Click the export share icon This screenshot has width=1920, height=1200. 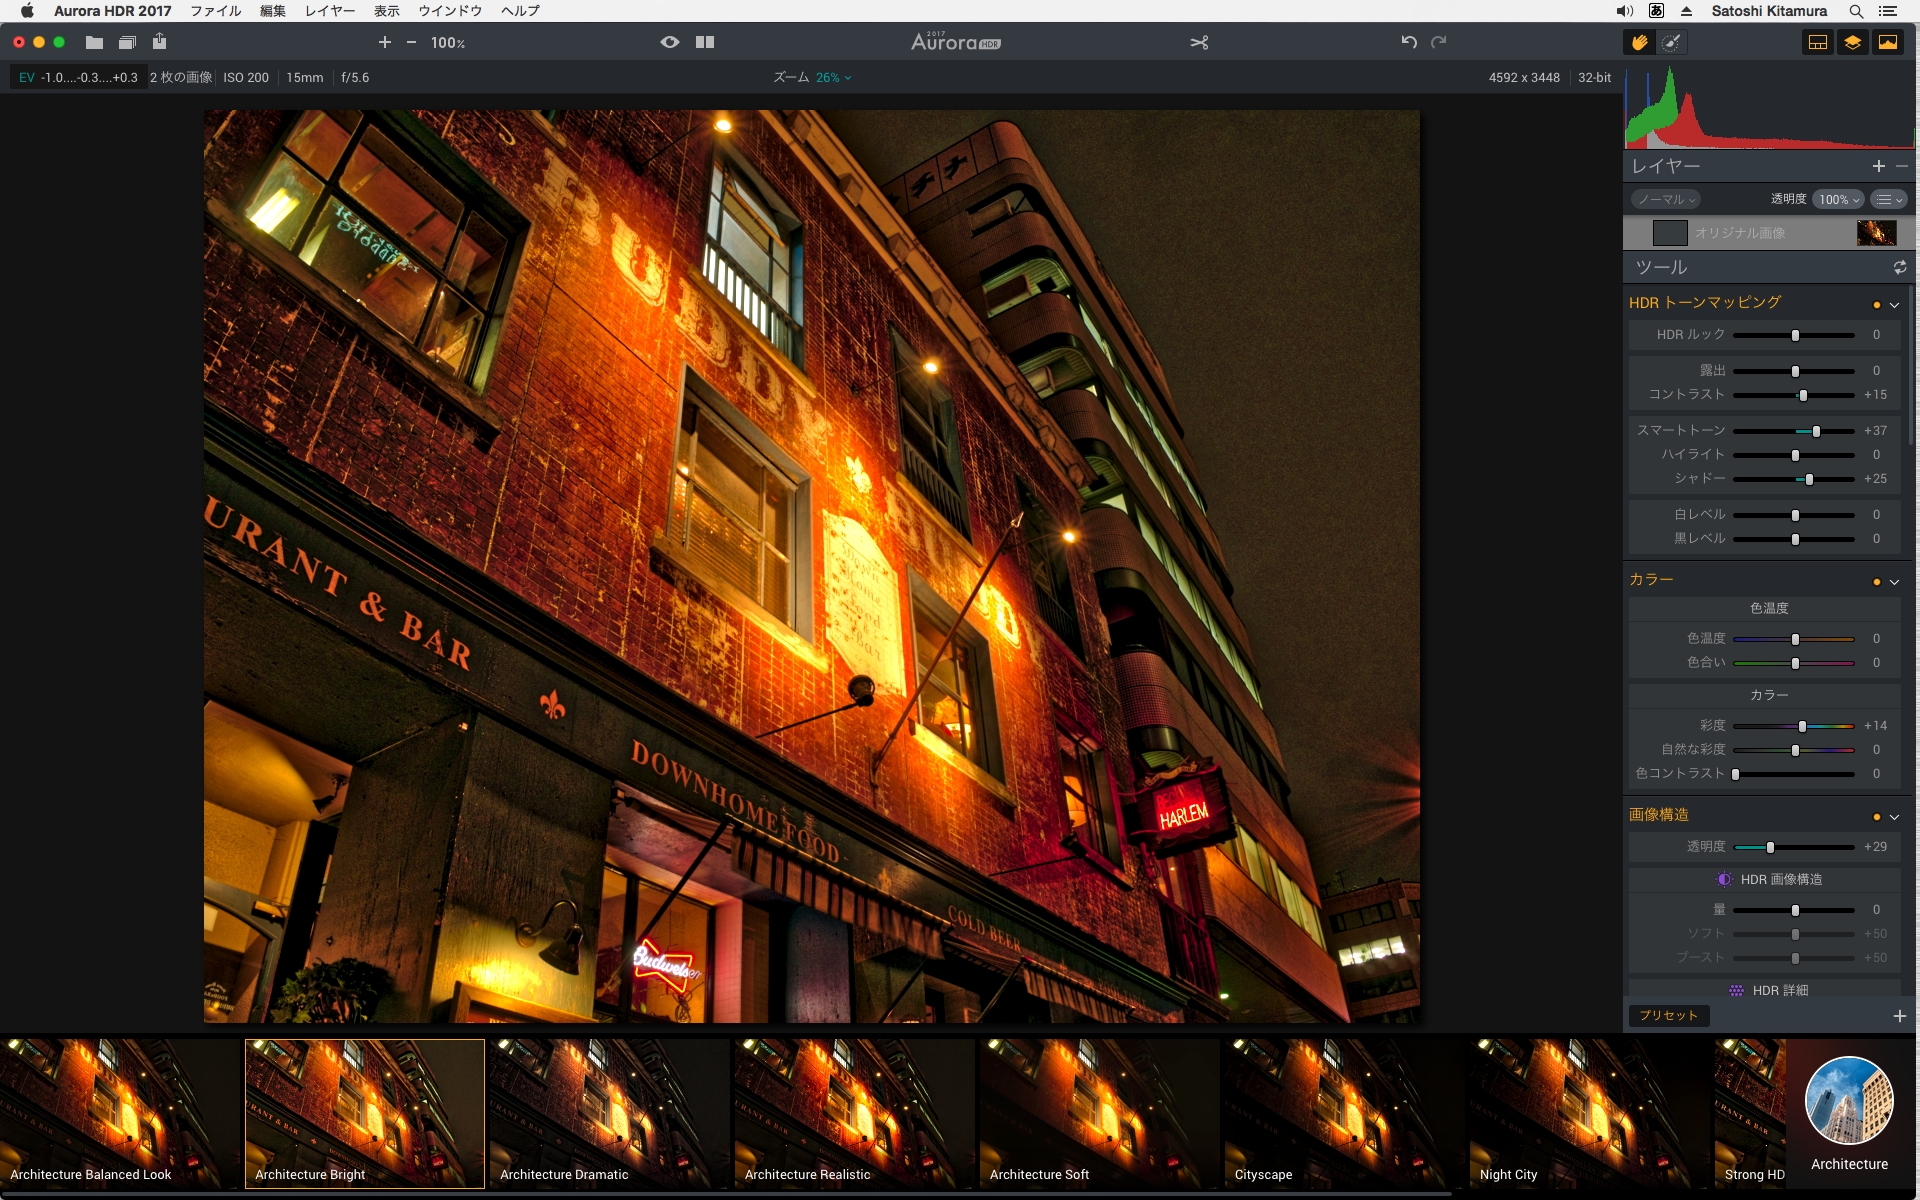pyautogui.click(x=160, y=42)
